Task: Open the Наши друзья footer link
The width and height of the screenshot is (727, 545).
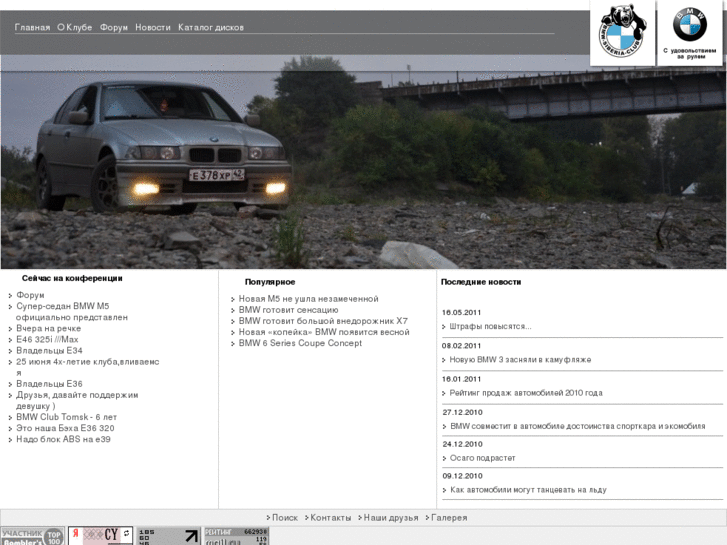Action: [x=391, y=518]
